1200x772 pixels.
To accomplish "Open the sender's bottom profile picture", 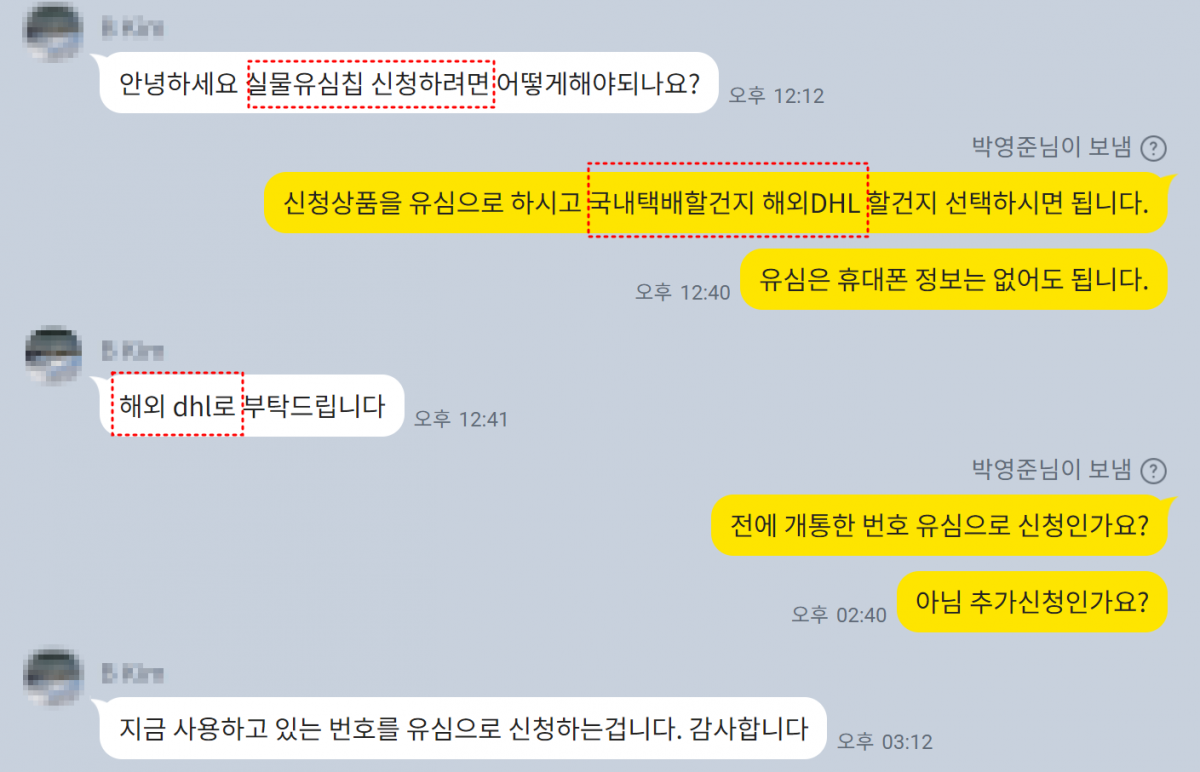I will (53, 677).
